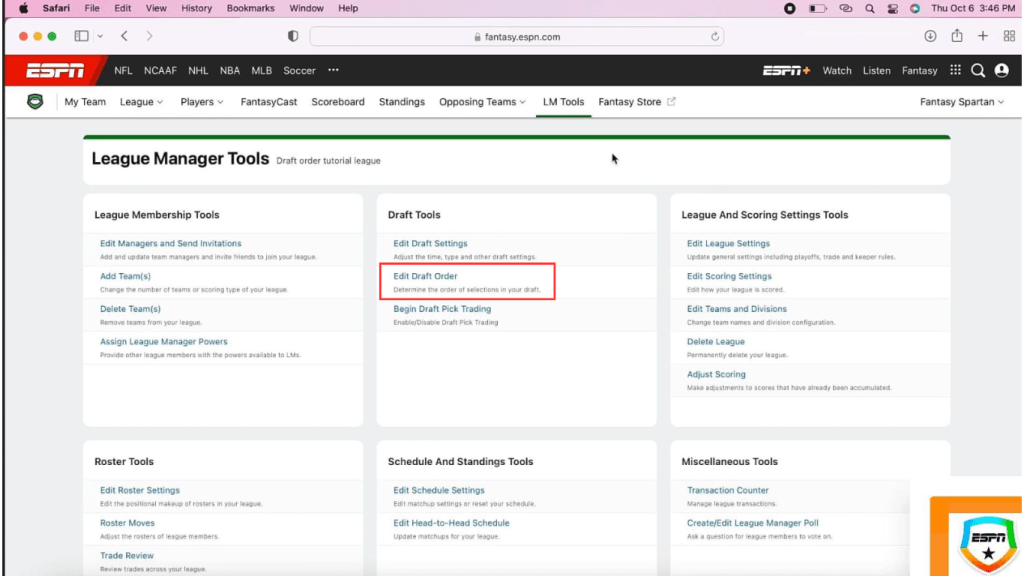1024x576 pixels.
Task: Show the Safari tab overview icon
Action: click(1009, 36)
